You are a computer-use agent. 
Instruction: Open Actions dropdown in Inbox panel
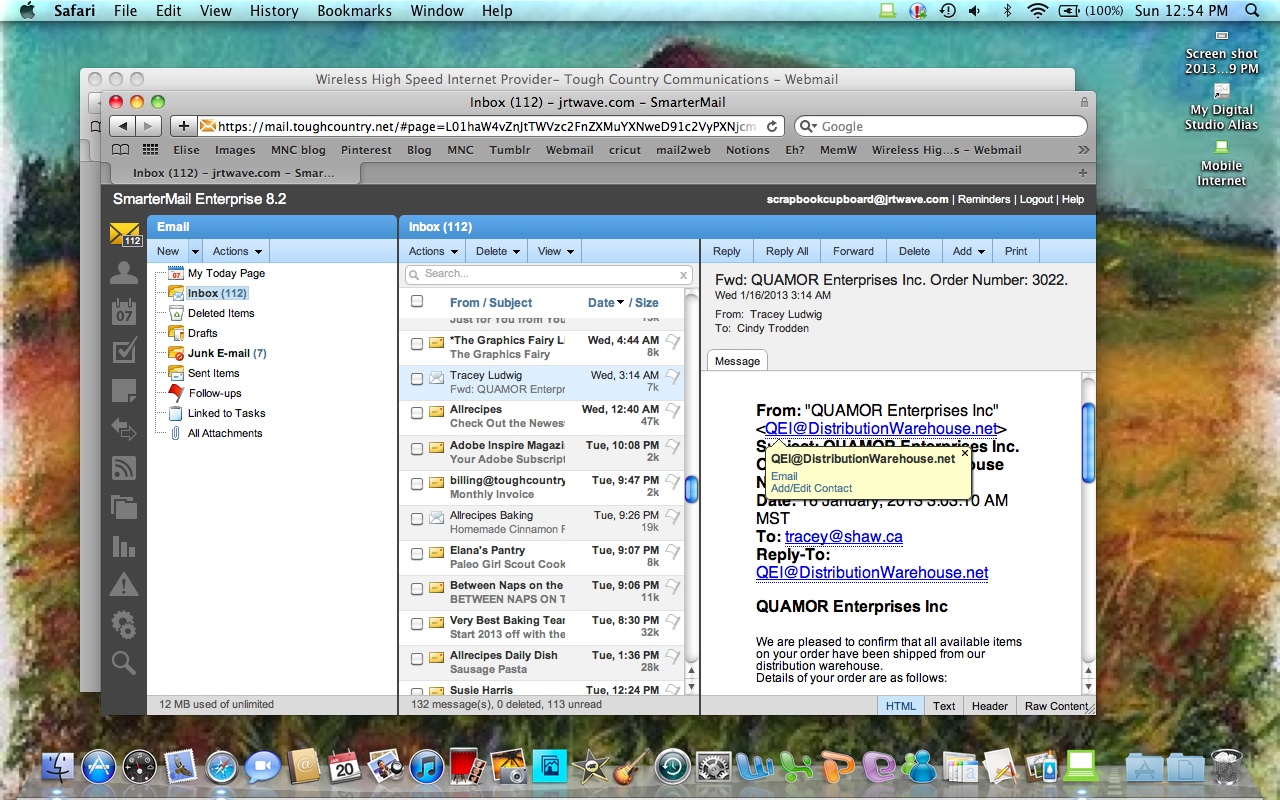click(x=433, y=252)
